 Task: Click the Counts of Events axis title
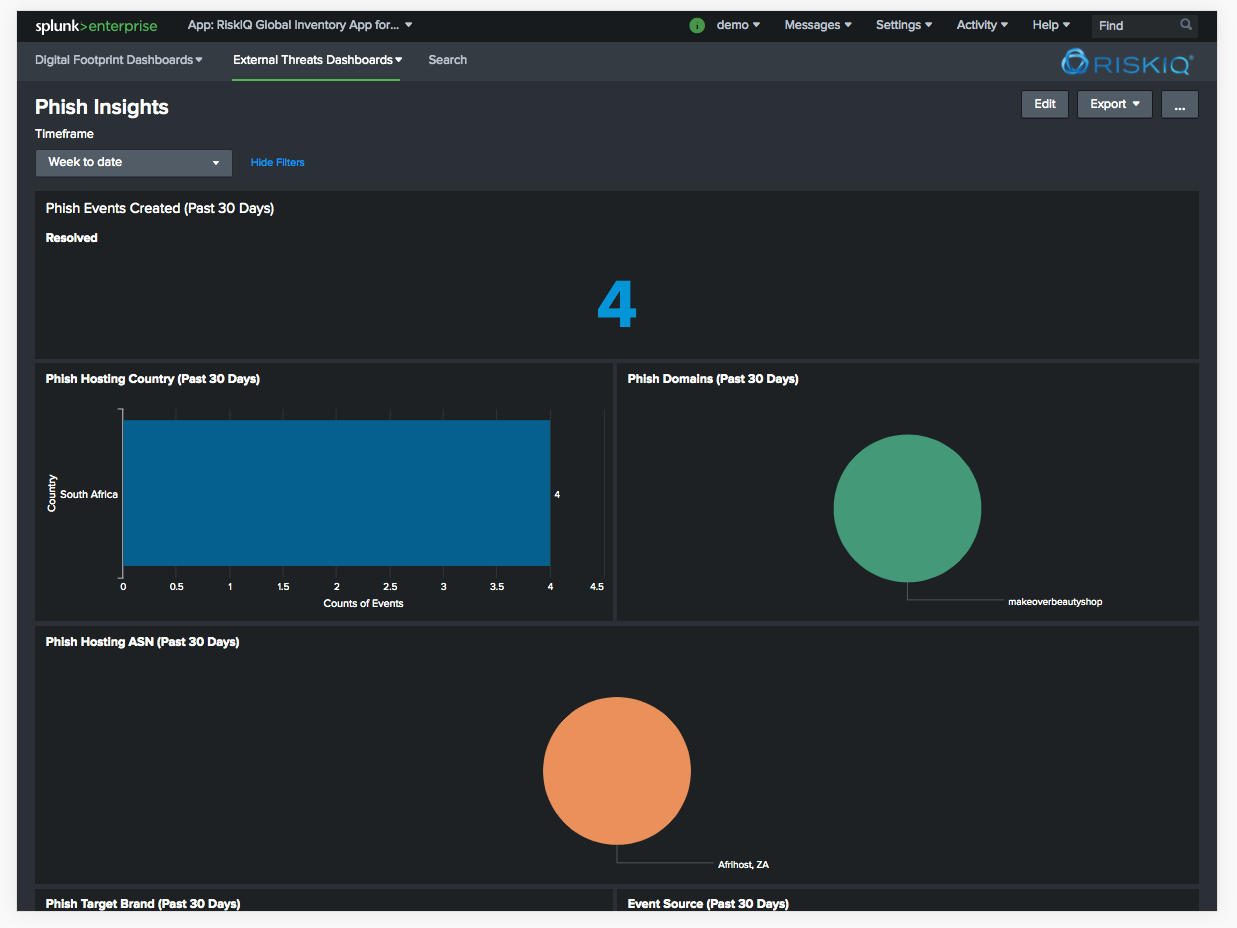(x=364, y=603)
